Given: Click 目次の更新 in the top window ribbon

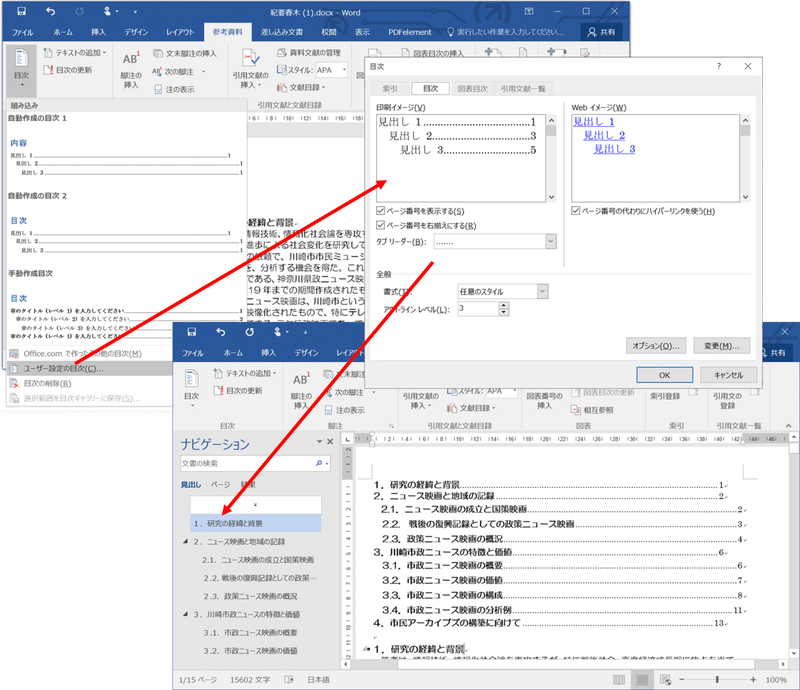Looking at the screenshot, I should 68,70.
